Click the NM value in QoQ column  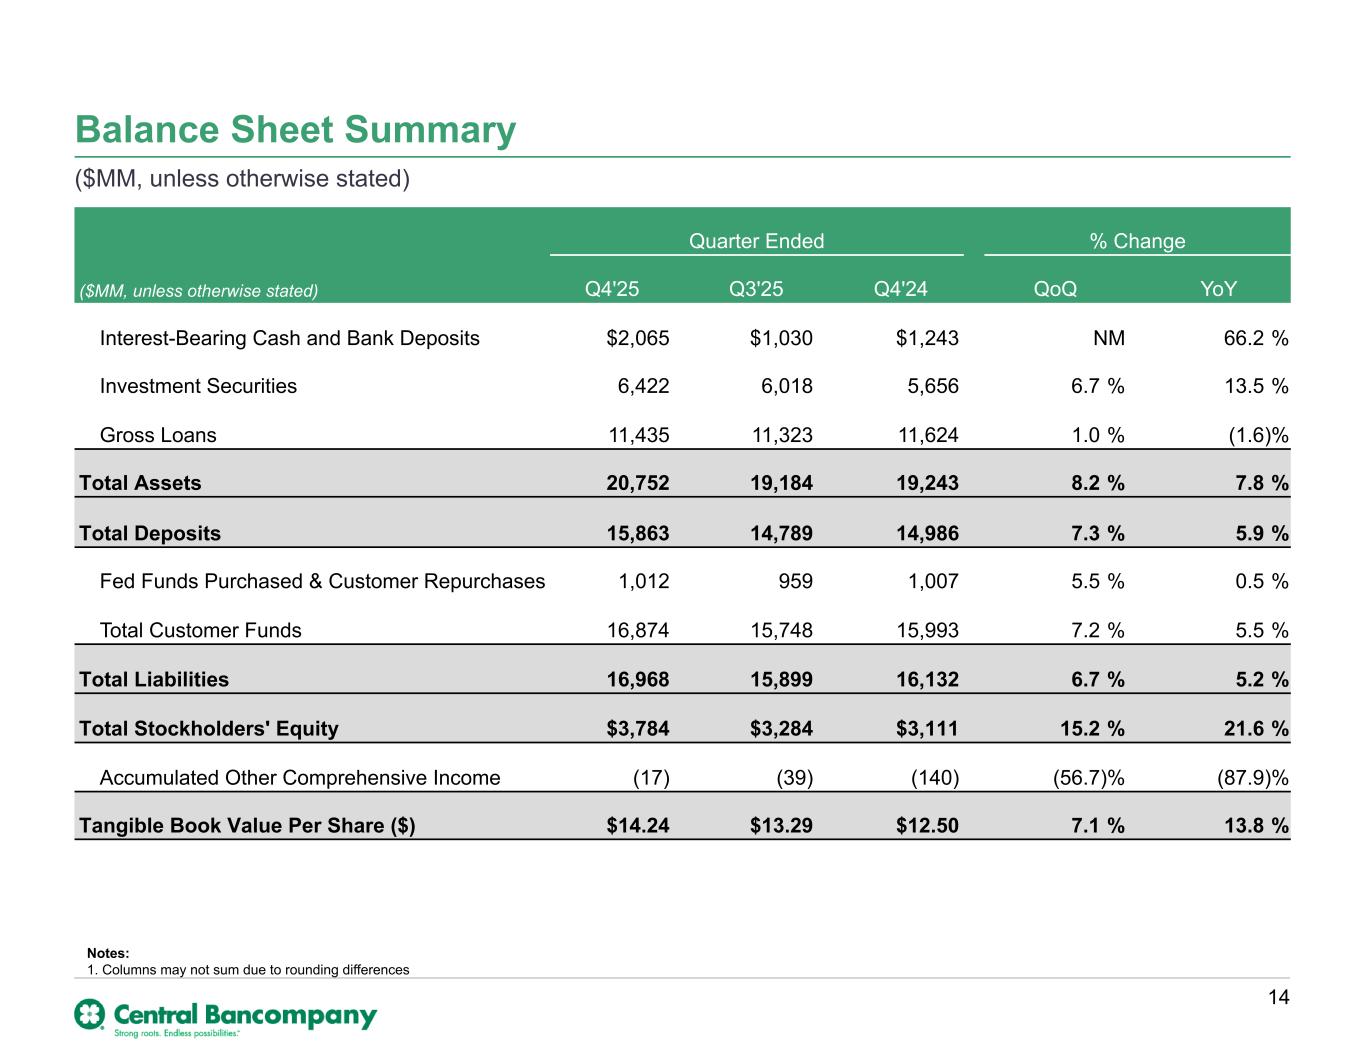click(x=1109, y=338)
